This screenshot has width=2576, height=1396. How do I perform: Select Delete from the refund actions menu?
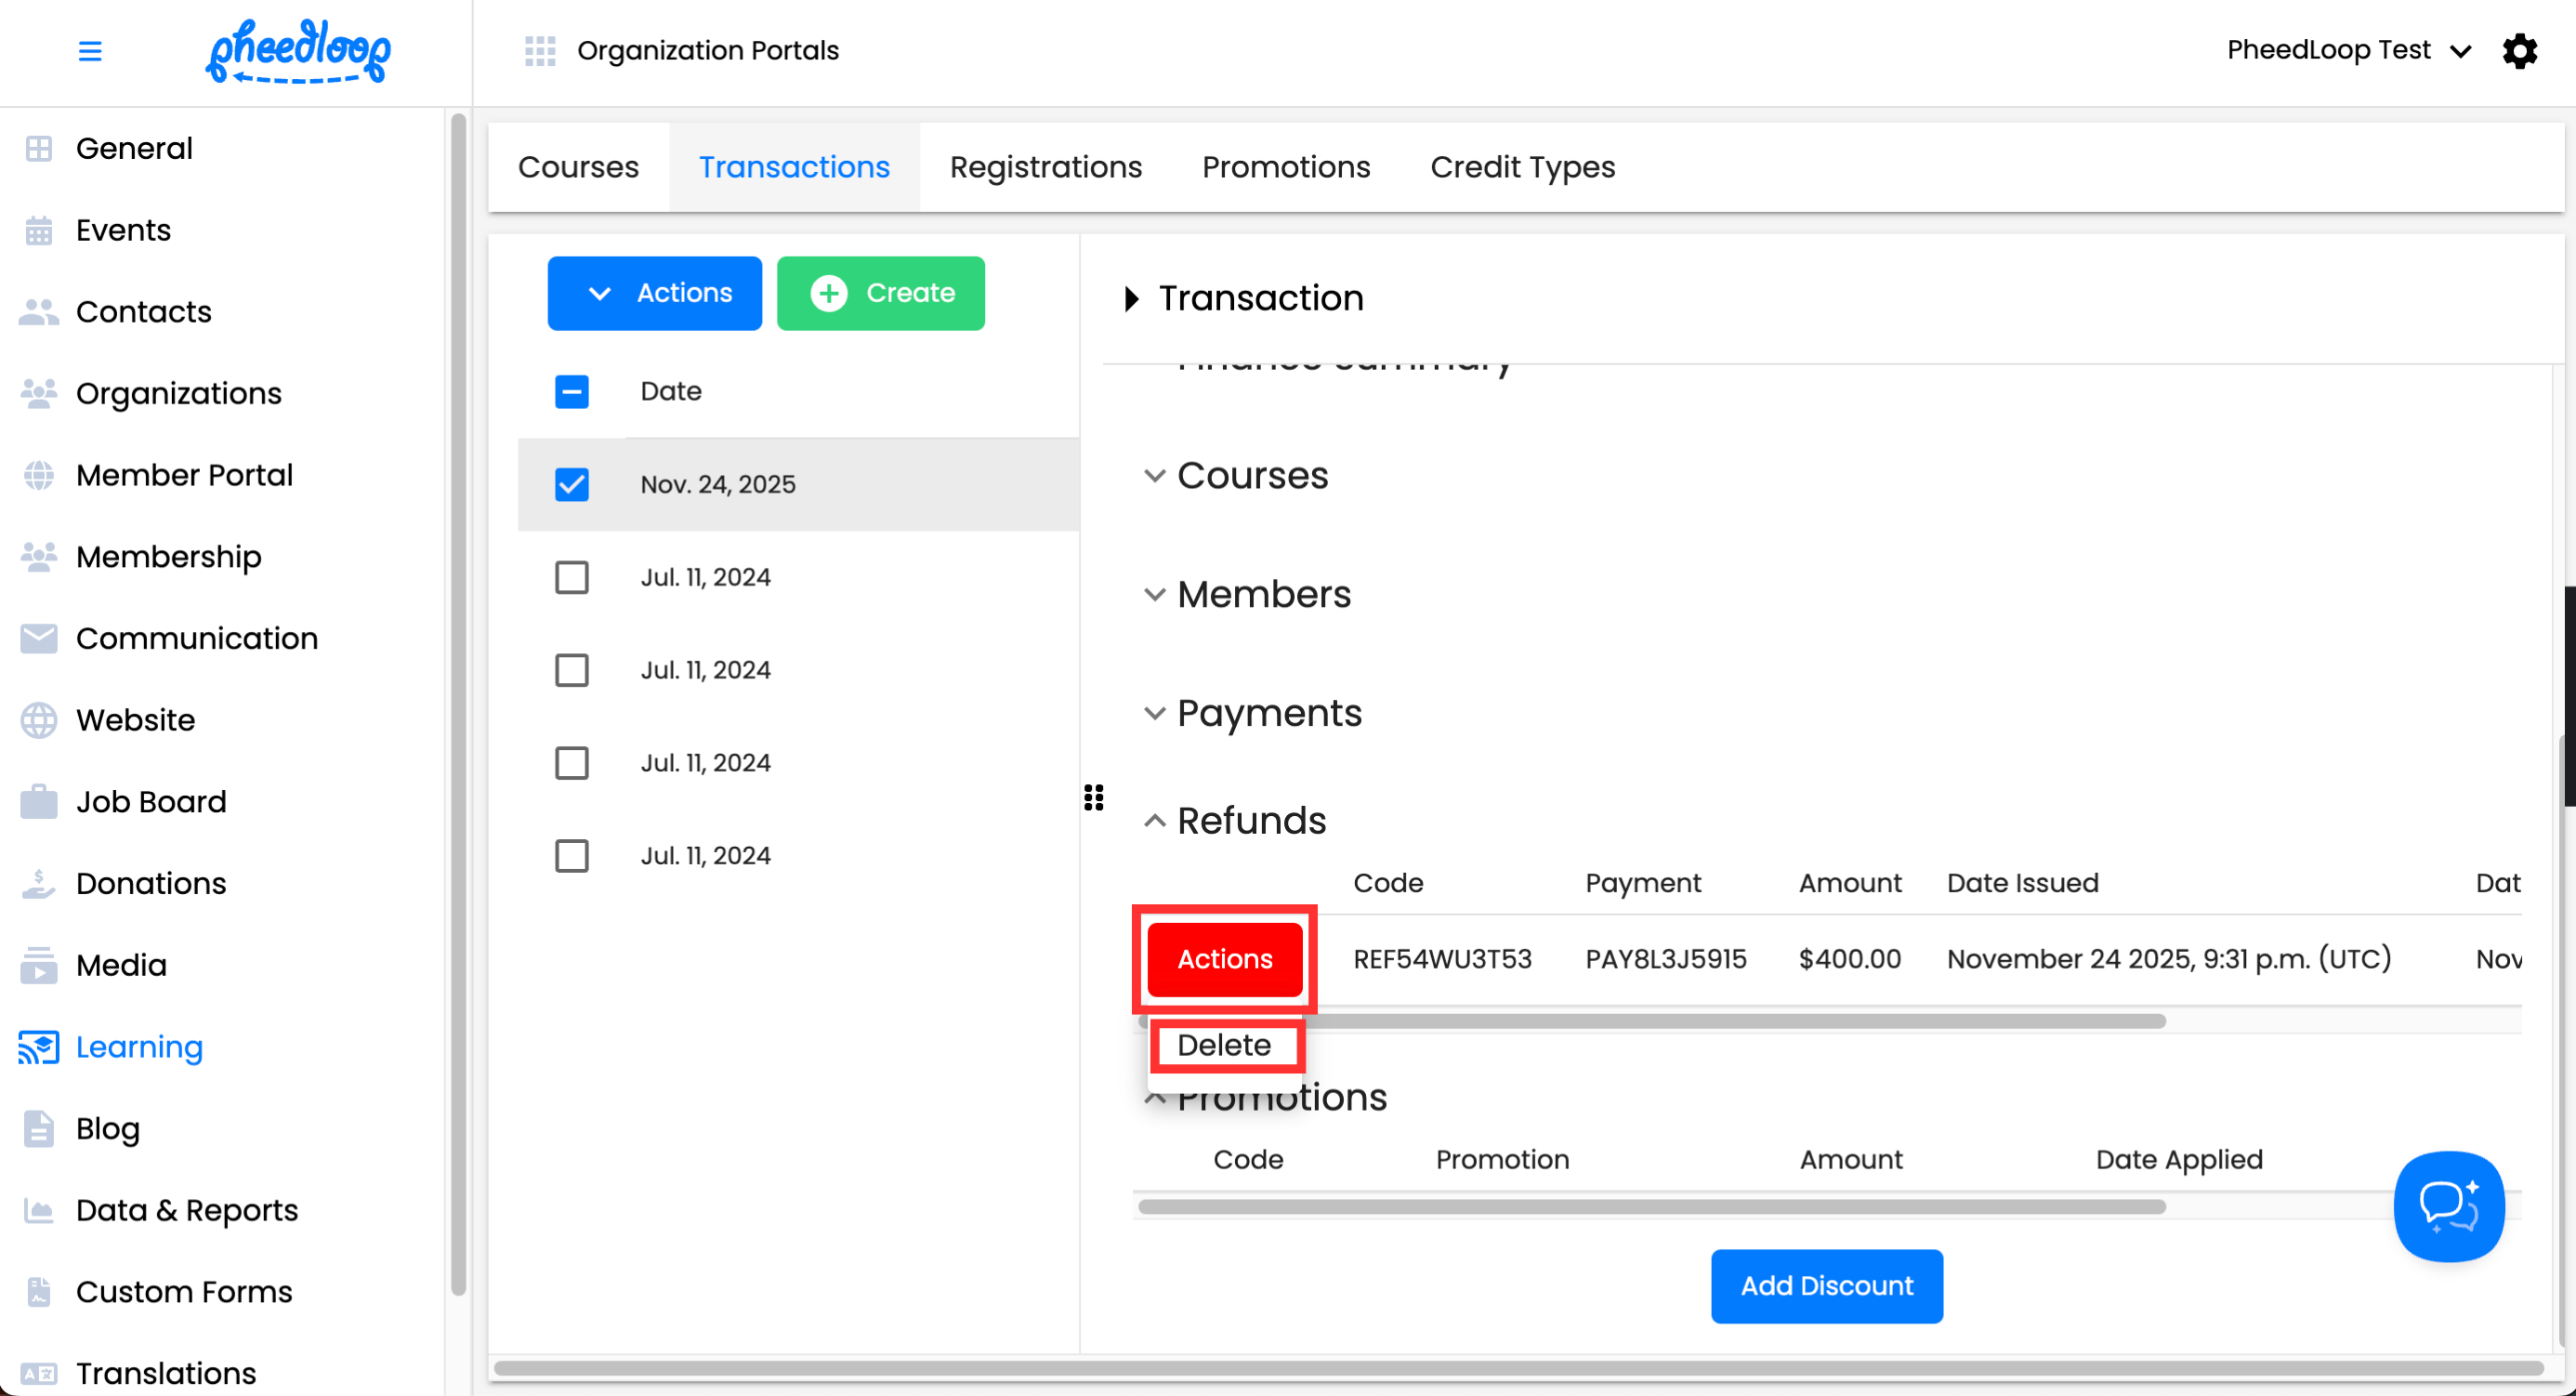click(1224, 1045)
